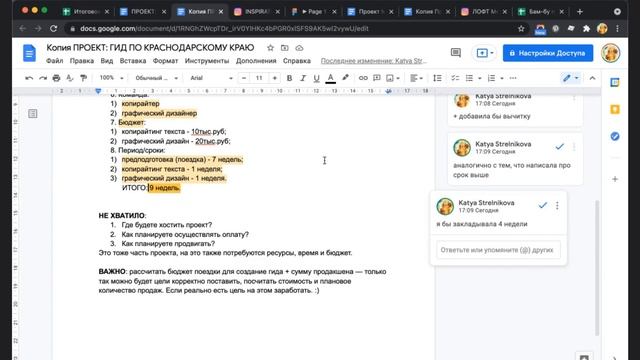
Task: Click the reply field 'Ответьте или упомяните'
Action: pos(498,250)
